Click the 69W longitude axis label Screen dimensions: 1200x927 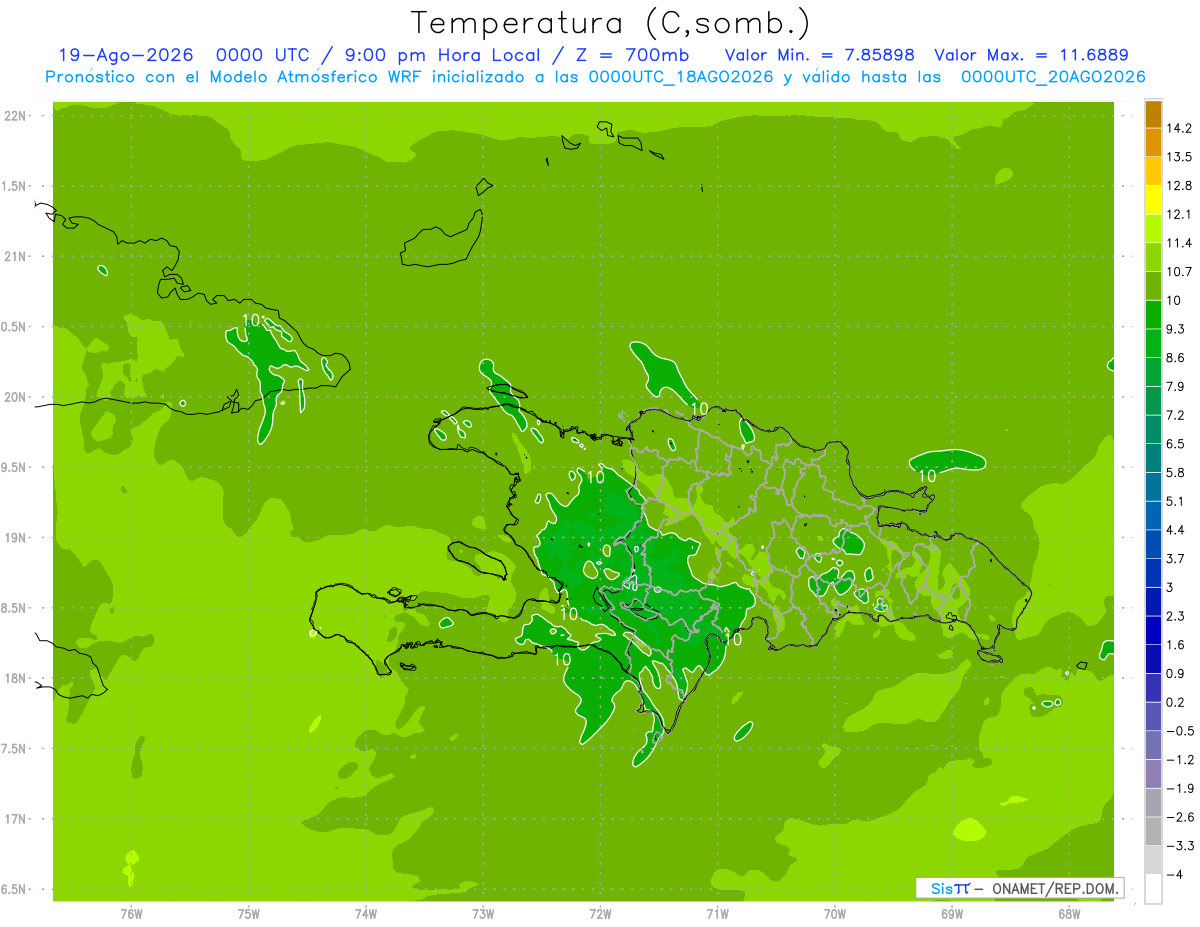(x=952, y=914)
